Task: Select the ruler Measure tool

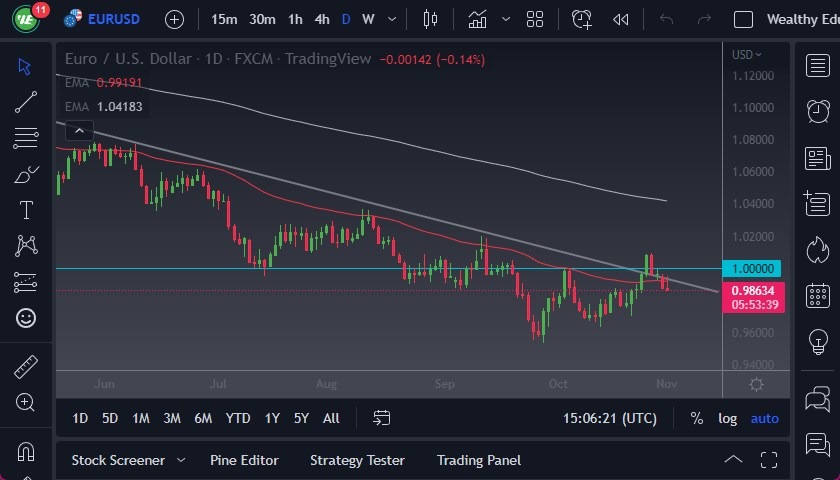Action: coord(26,367)
